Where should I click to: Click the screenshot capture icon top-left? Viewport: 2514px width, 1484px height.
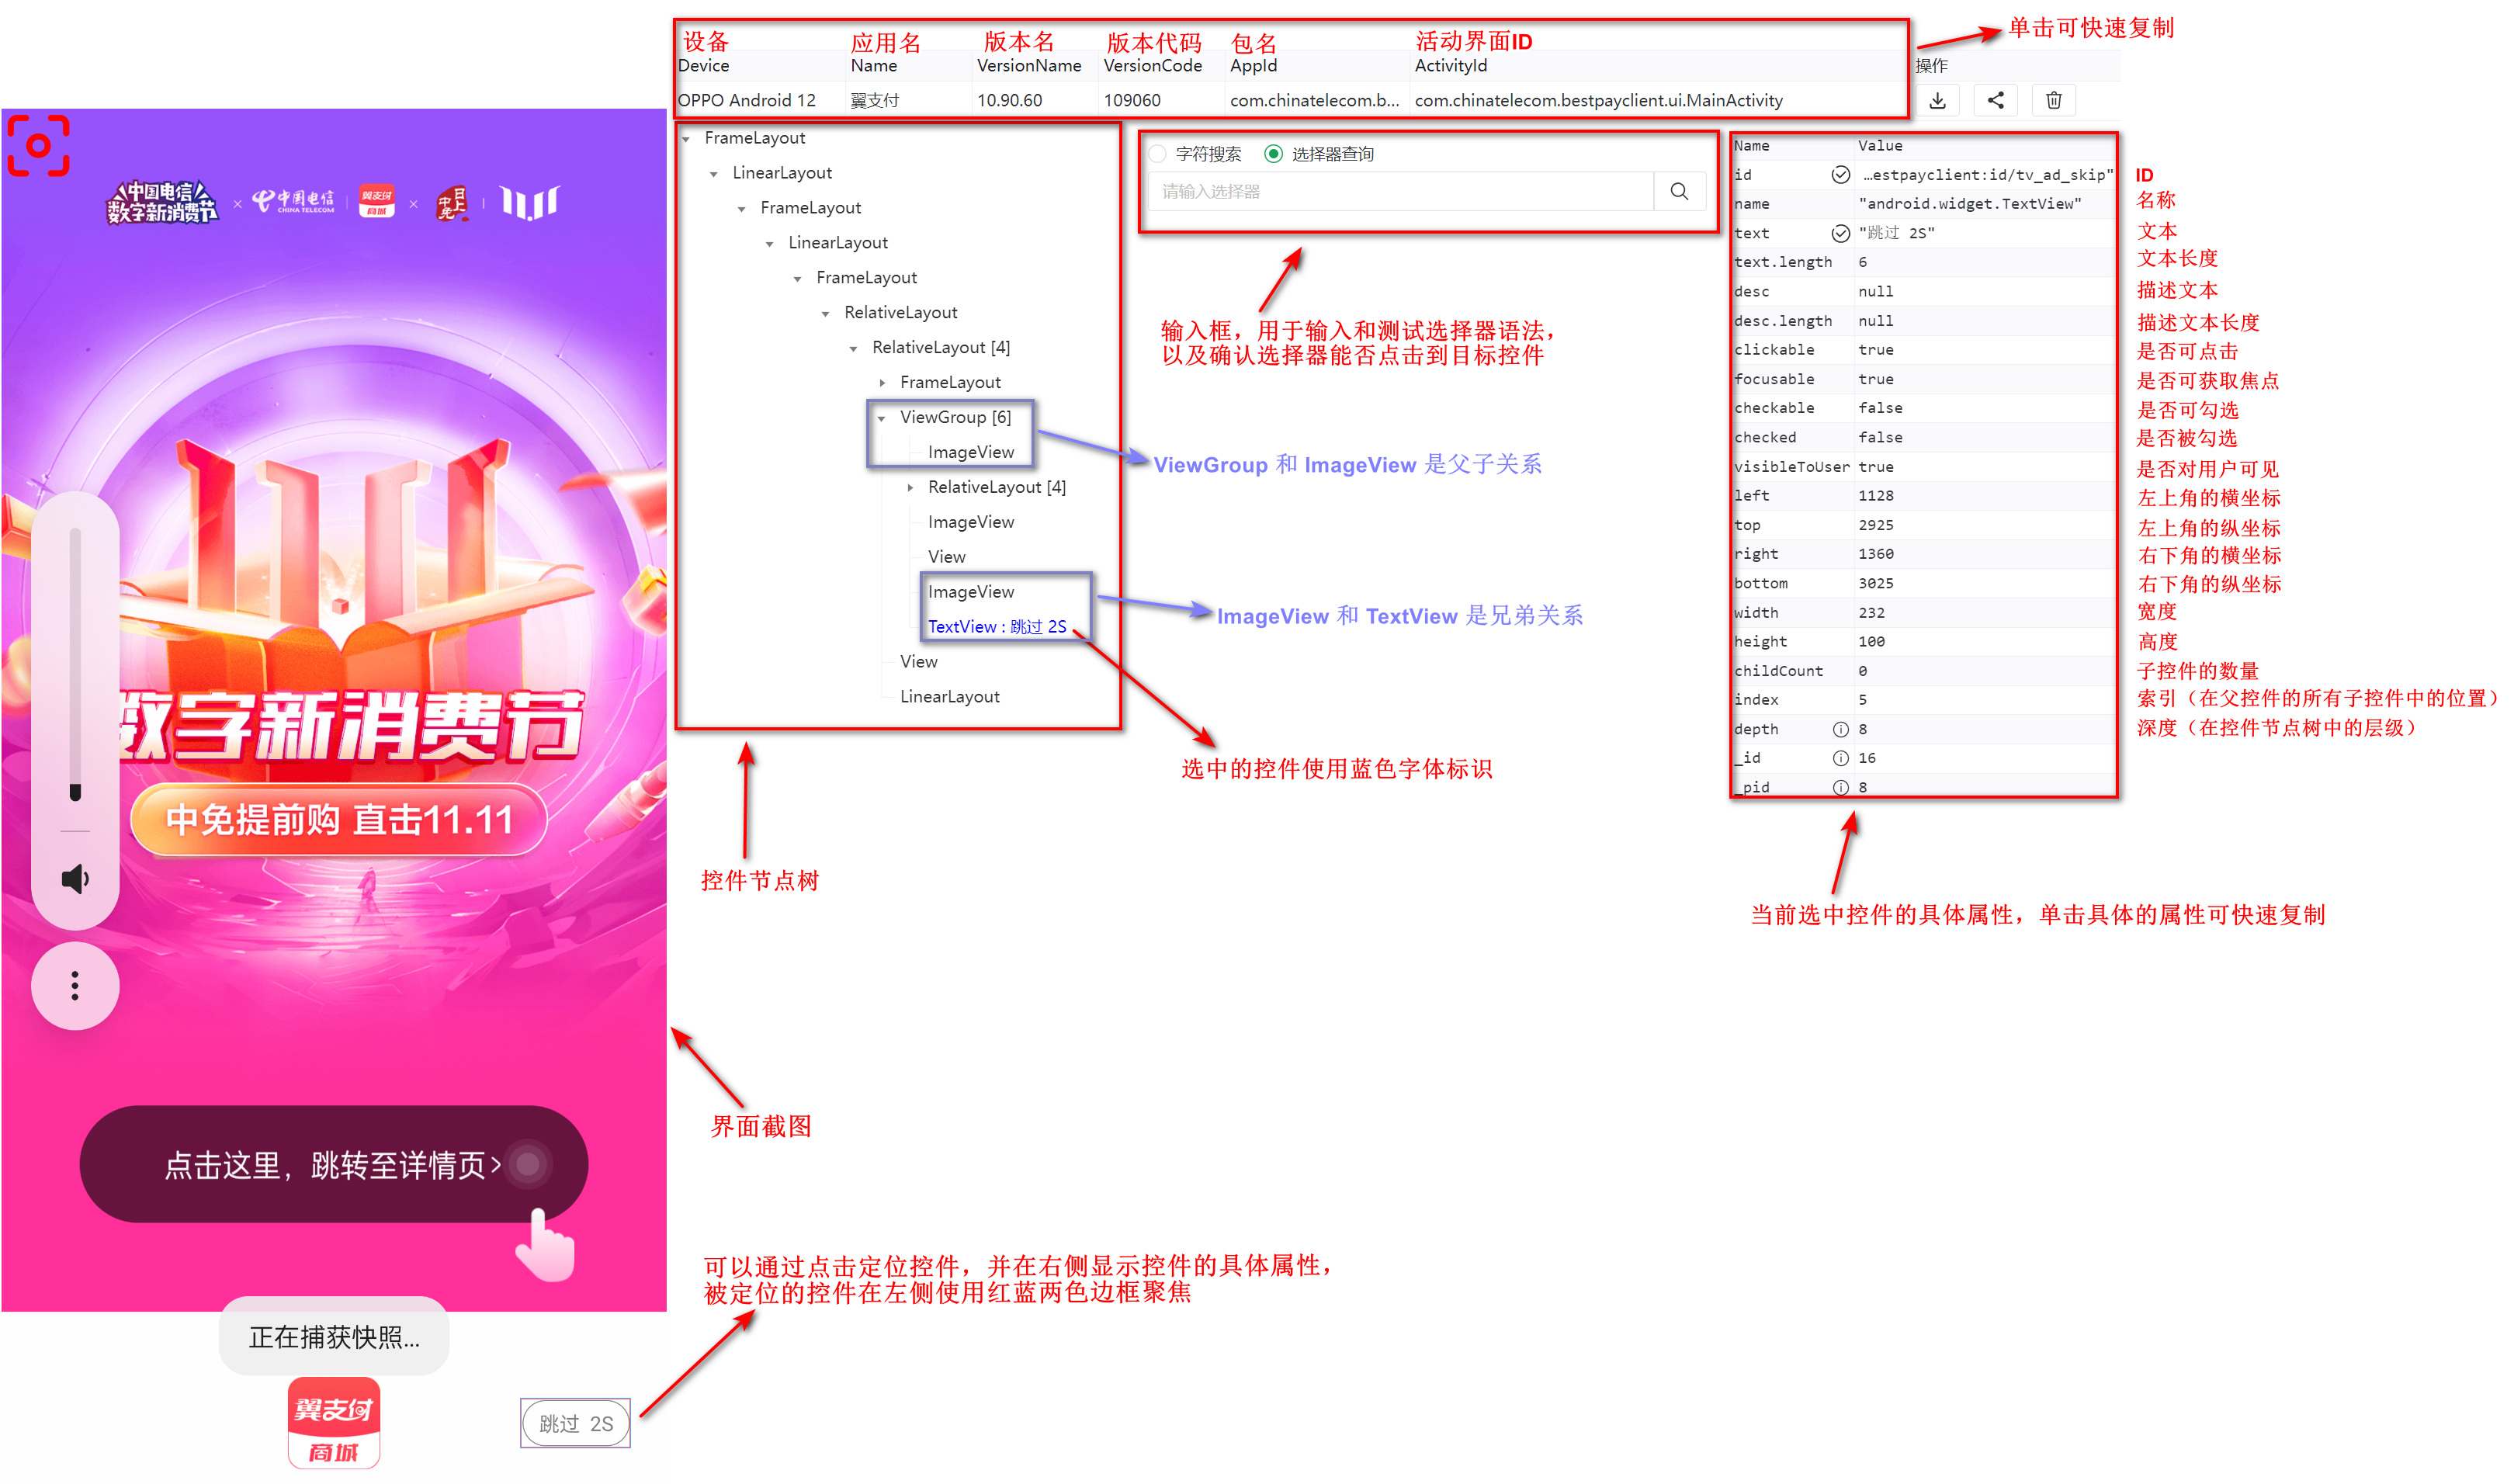tap(38, 145)
